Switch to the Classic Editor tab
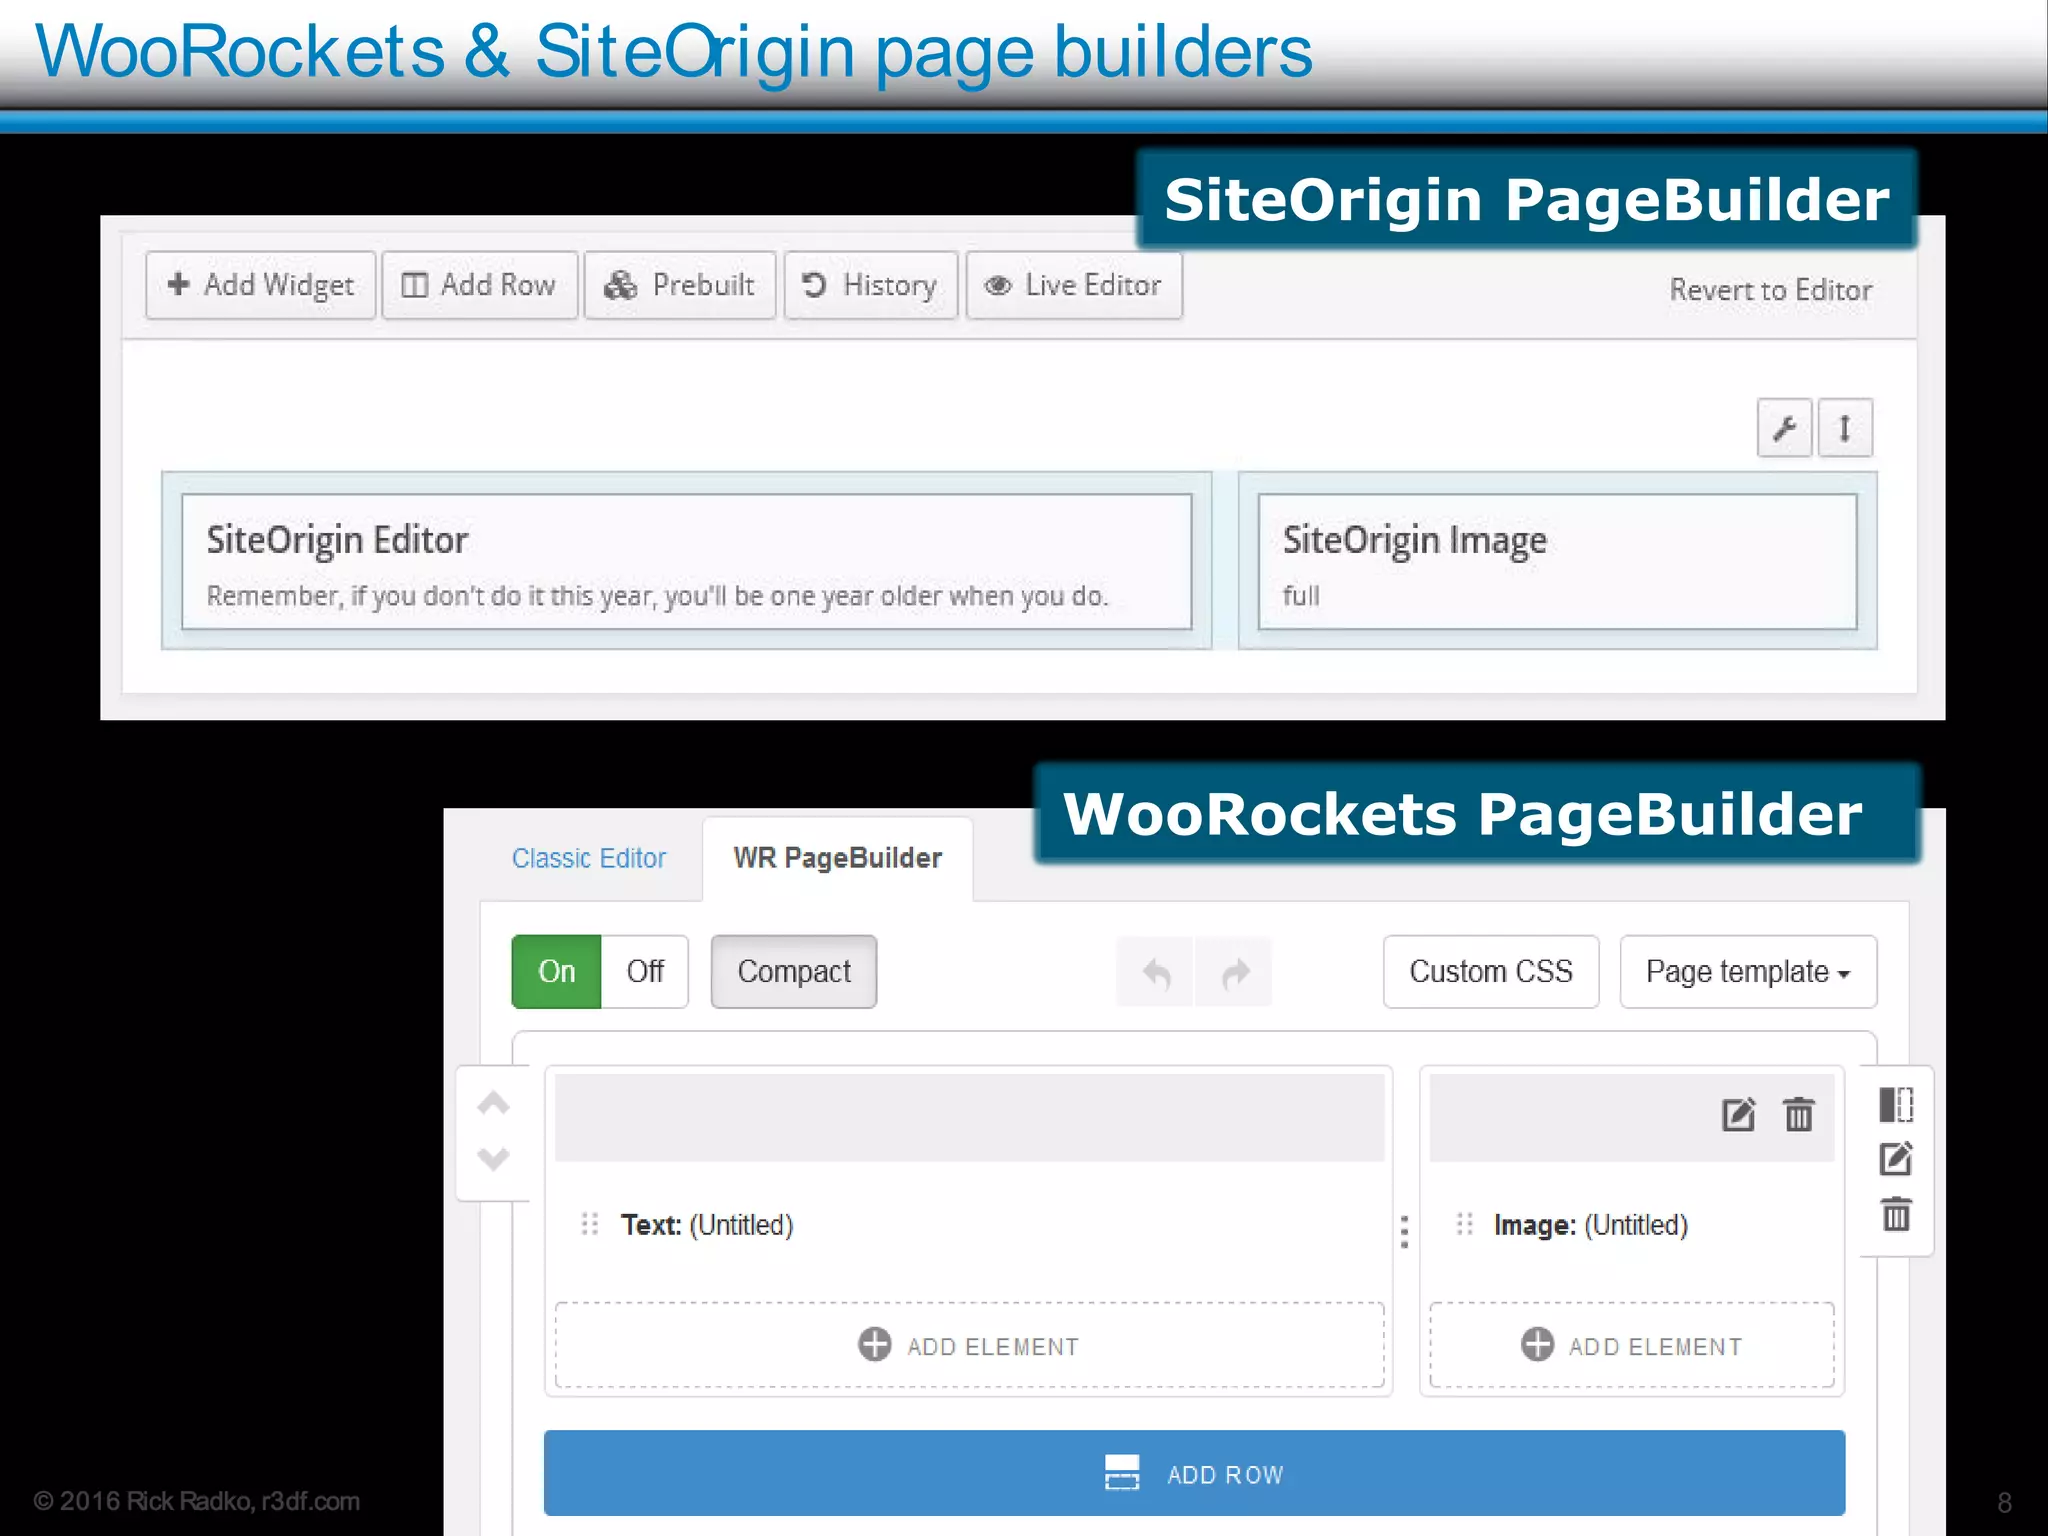Image resolution: width=2048 pixels, height=1536 pixels. click(x=589, y=858)
